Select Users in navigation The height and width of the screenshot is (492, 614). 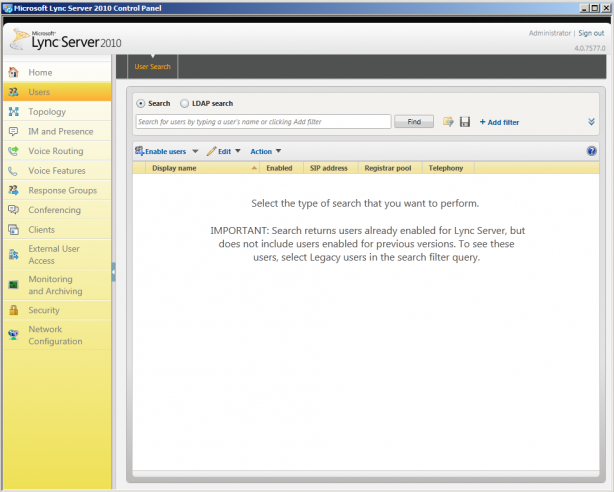[x=57, y=92]
